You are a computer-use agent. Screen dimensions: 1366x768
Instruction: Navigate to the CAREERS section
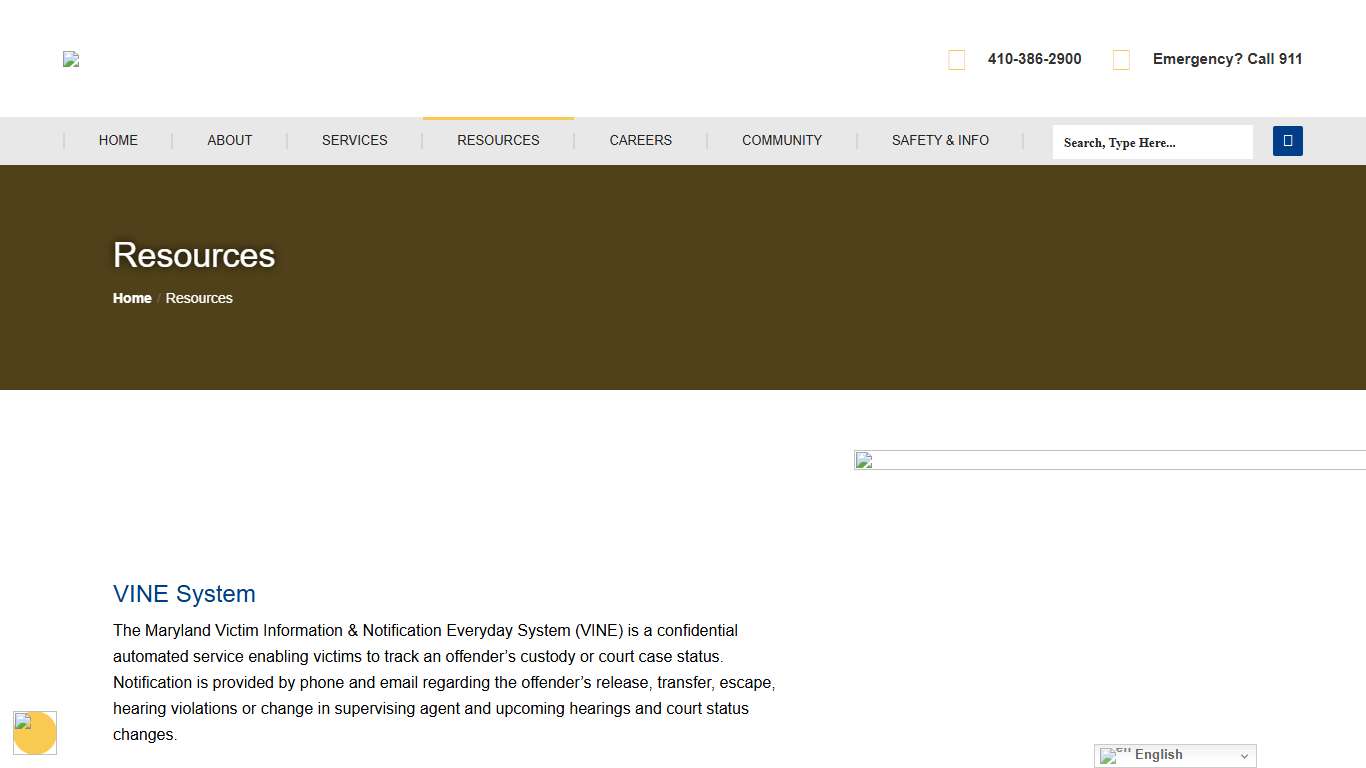pos(640,140)
